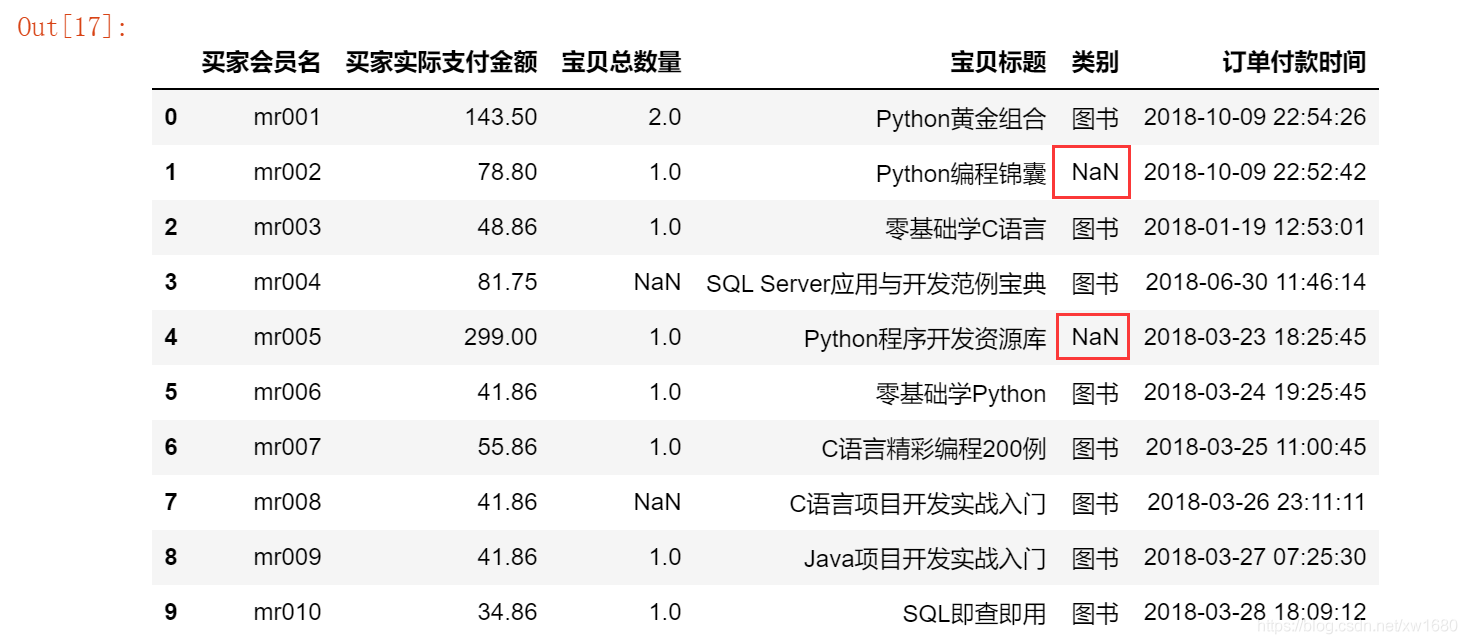Click the mr005 member cell
This screenshot has width=1467, height=644.
287,337
